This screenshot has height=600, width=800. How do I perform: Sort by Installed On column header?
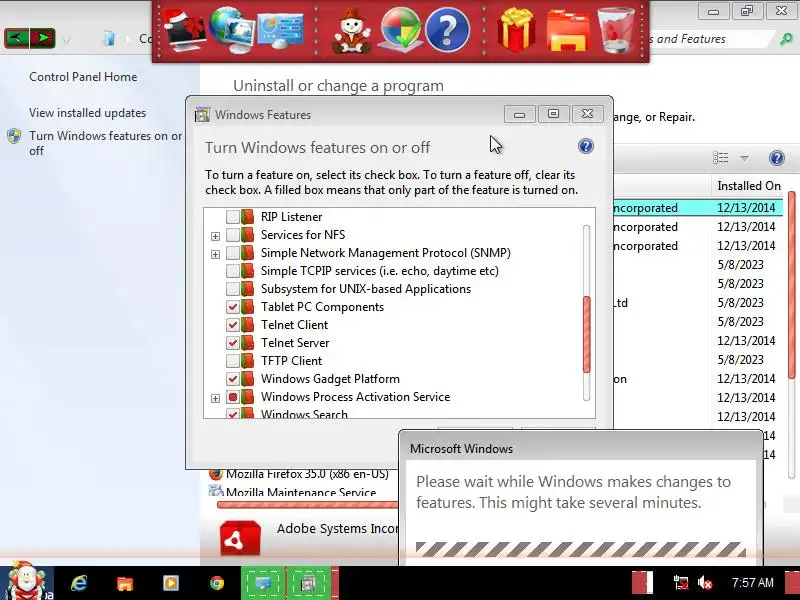(748, 186)
